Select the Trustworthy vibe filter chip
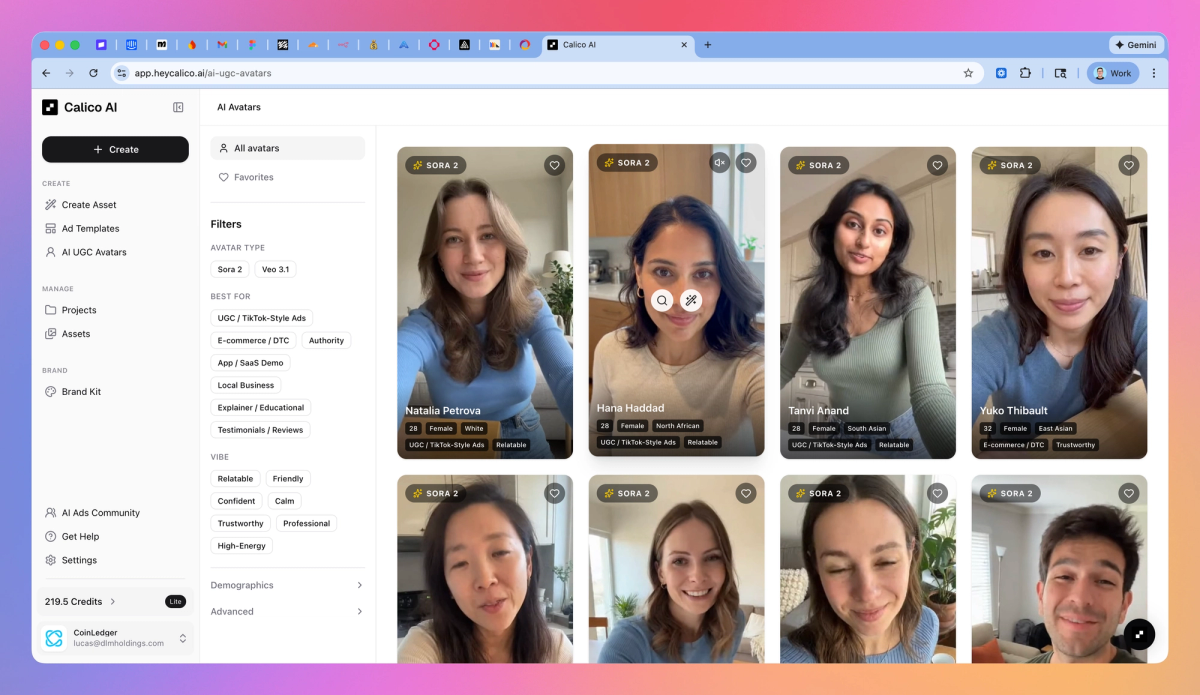The height and width of the screenshot is (695, 1200). 241,524
